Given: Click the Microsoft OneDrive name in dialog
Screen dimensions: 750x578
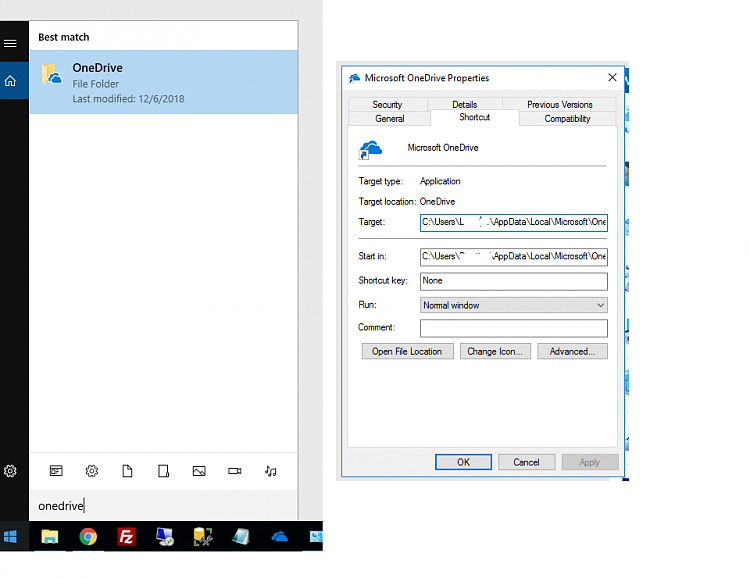Looking at the screenshot, I should click(x=443, y=148).
